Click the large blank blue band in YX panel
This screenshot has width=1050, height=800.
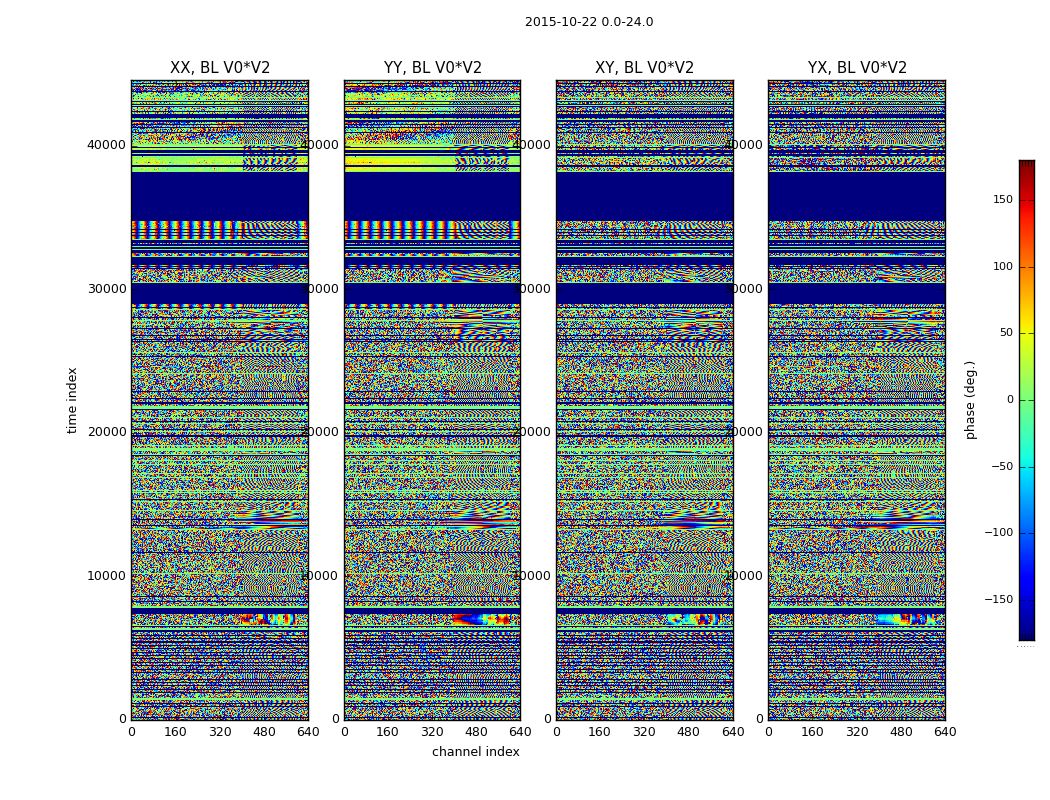[x=857, y=196]
